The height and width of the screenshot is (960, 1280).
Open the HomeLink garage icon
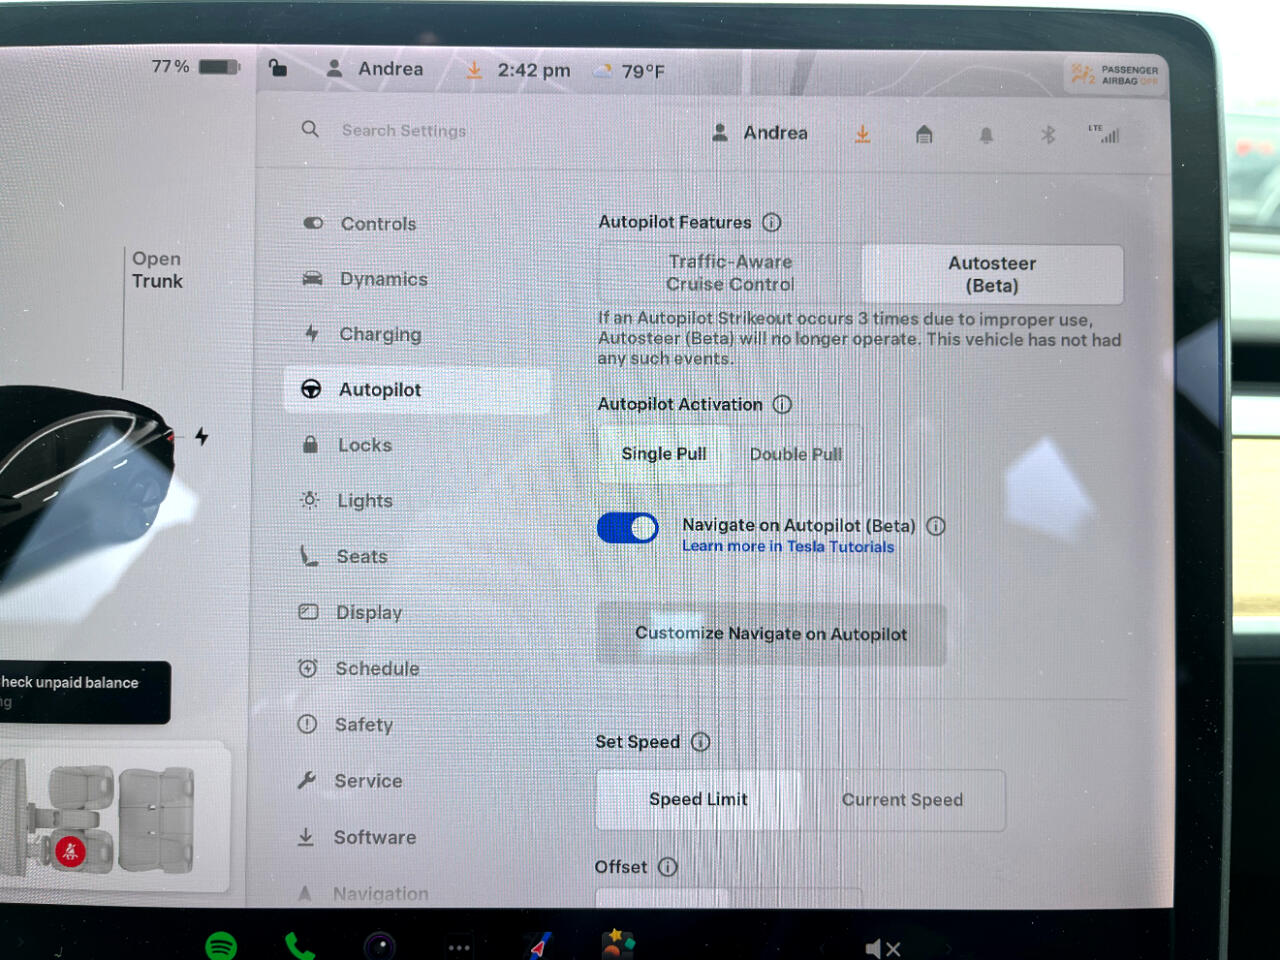click(x=924, y=134)
